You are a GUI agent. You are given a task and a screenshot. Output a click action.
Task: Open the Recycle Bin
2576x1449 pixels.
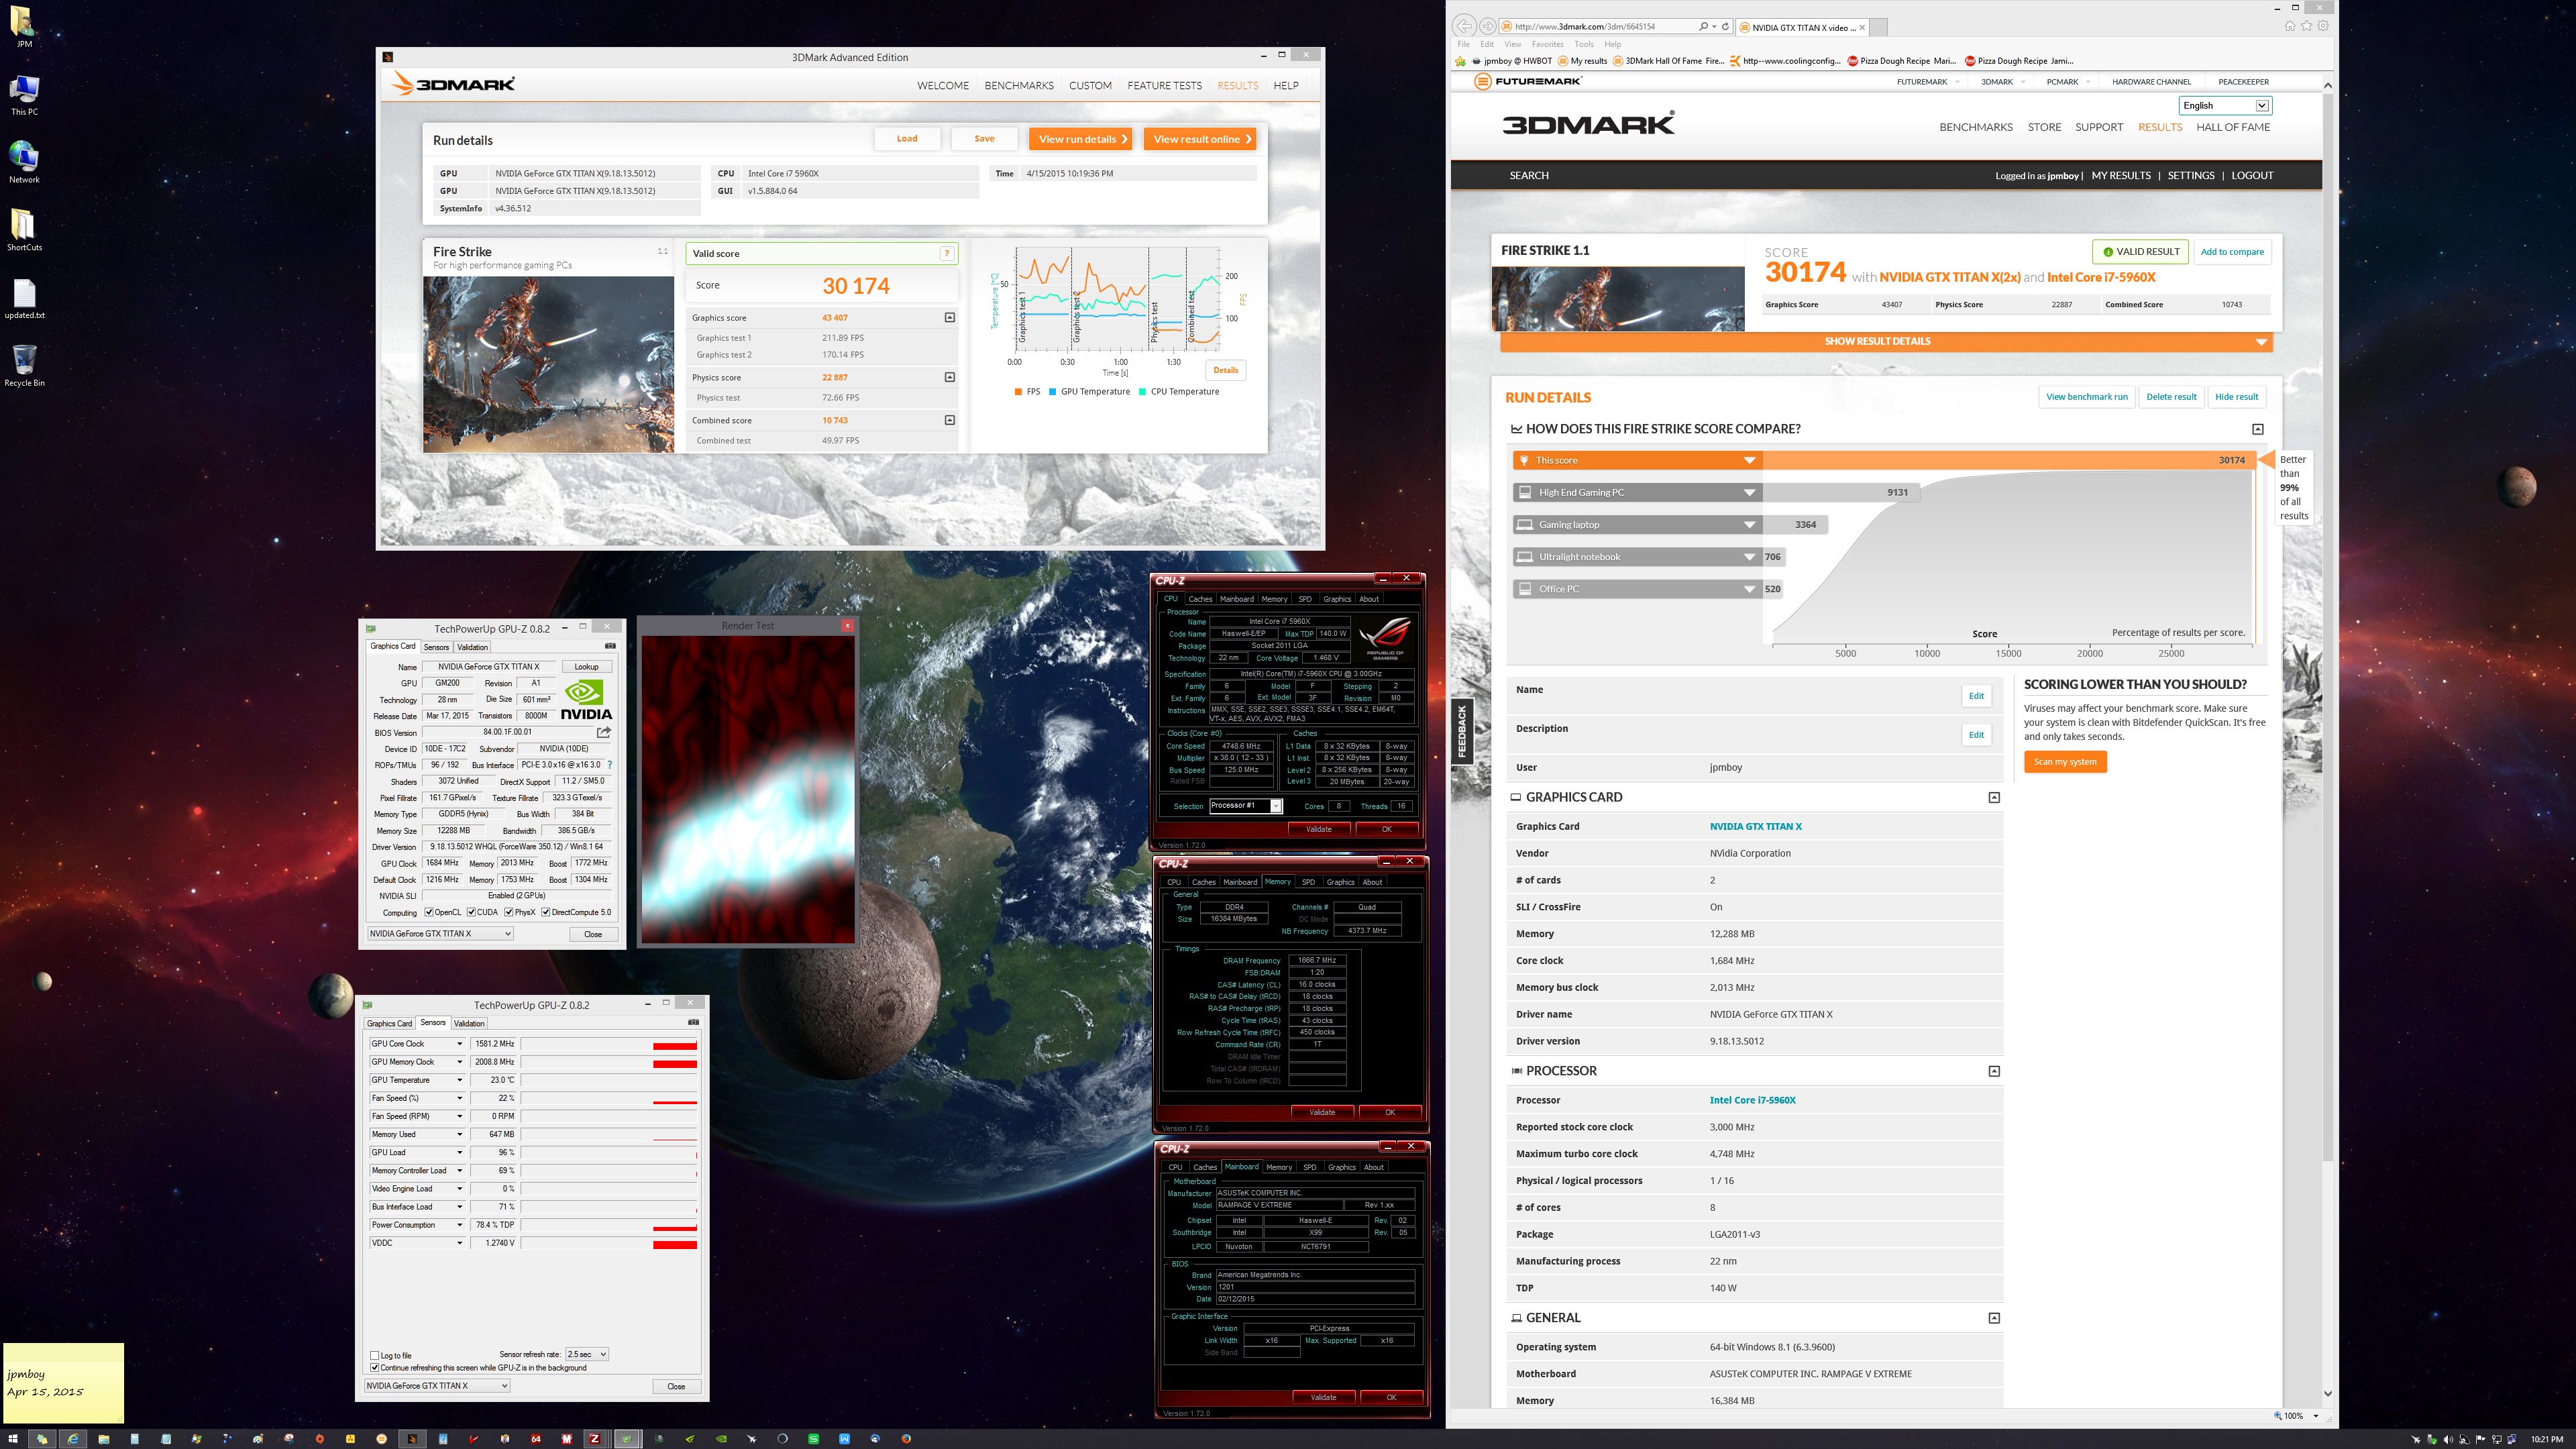[24, 365]
